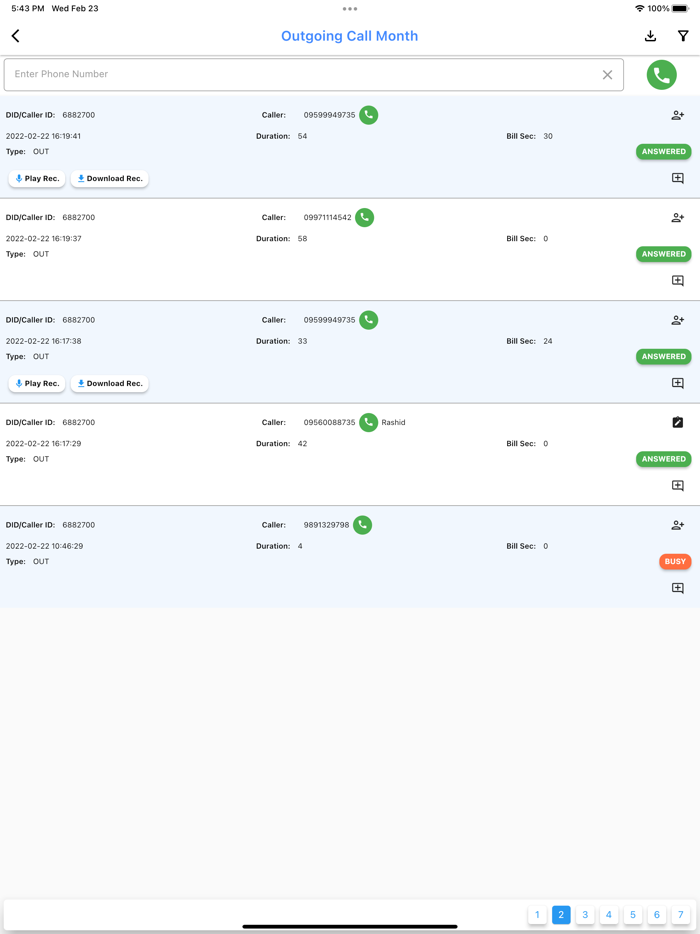Call 09971114542 with the green phone icon
Image resolution: width=700 pixels, height=934 pixels.
click(x=365, y=217)
